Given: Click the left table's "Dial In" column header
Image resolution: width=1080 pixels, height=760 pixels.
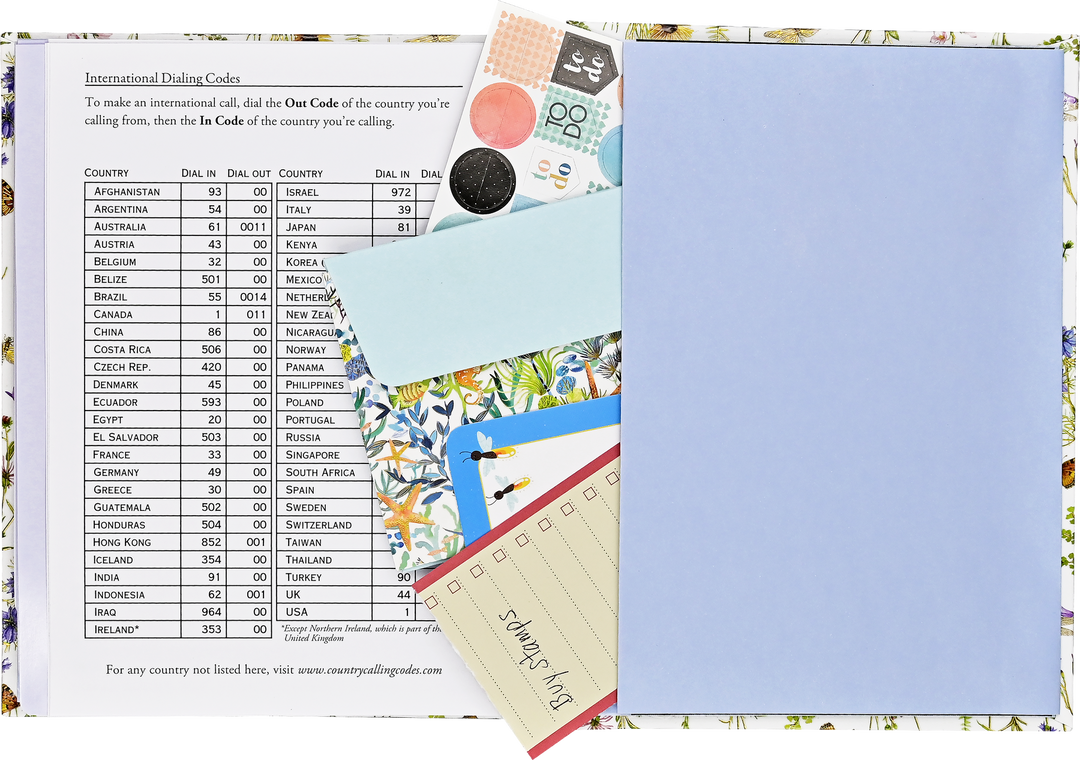Looking at the screenshot, I should coord(198,173).
